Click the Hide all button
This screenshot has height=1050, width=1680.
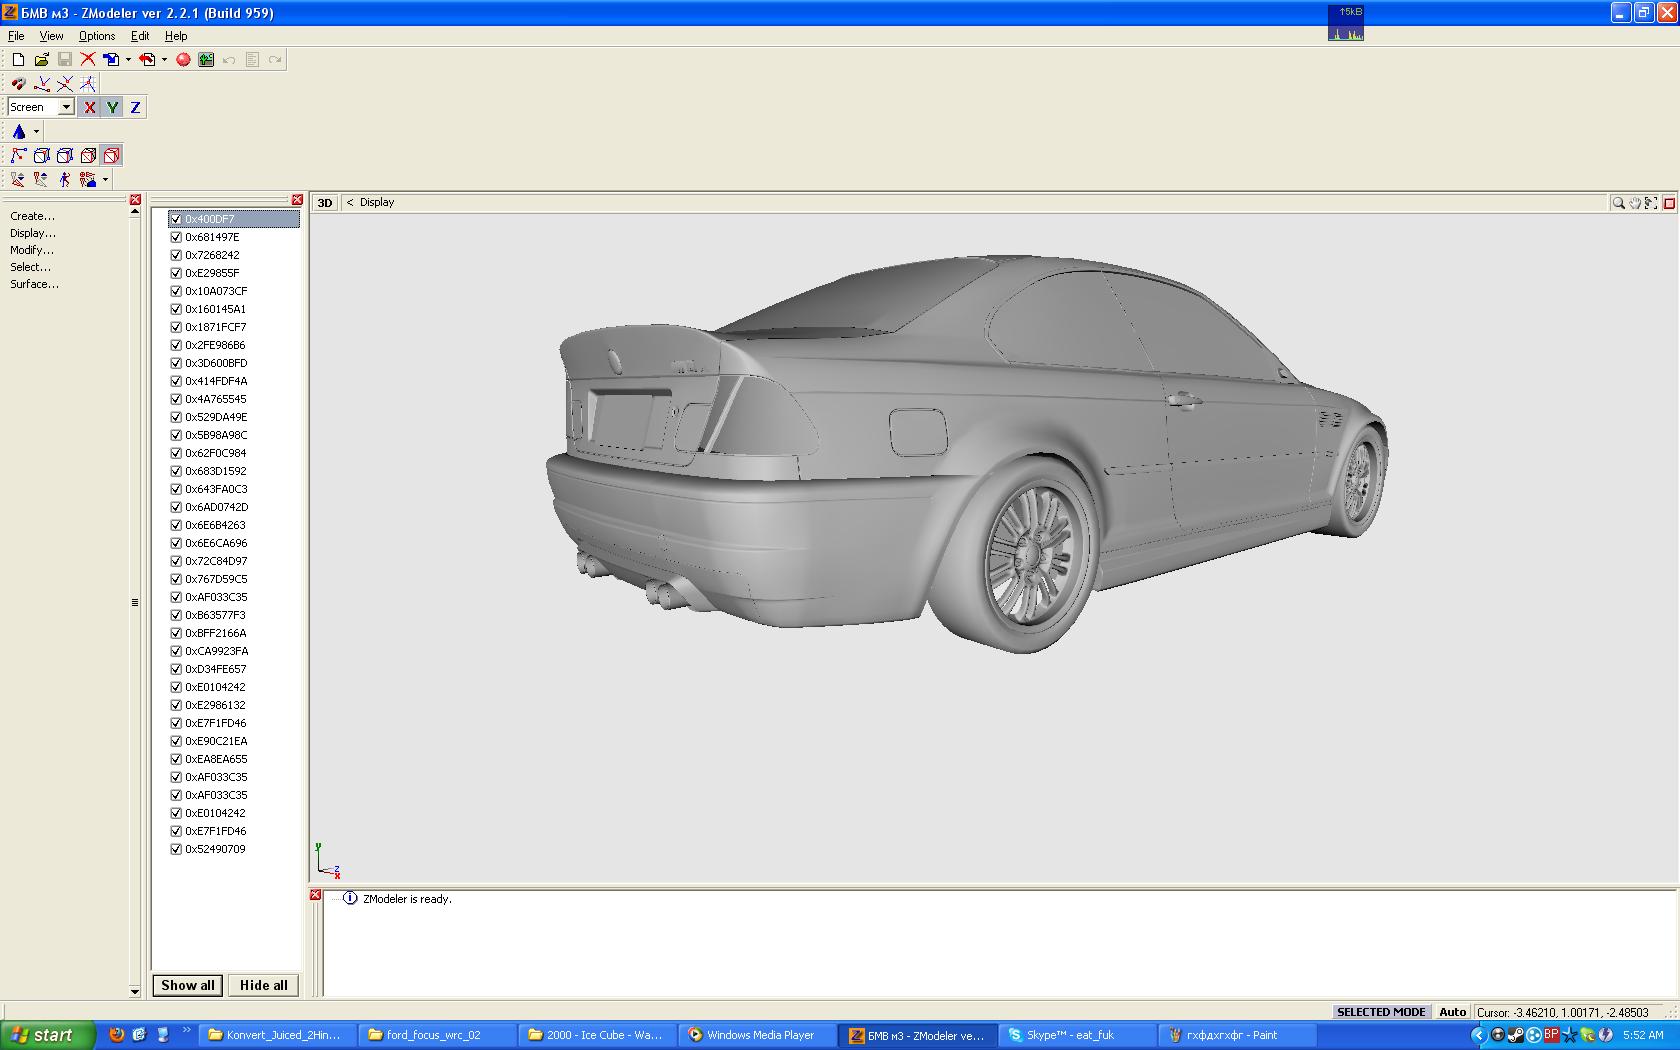coord(263,985)
